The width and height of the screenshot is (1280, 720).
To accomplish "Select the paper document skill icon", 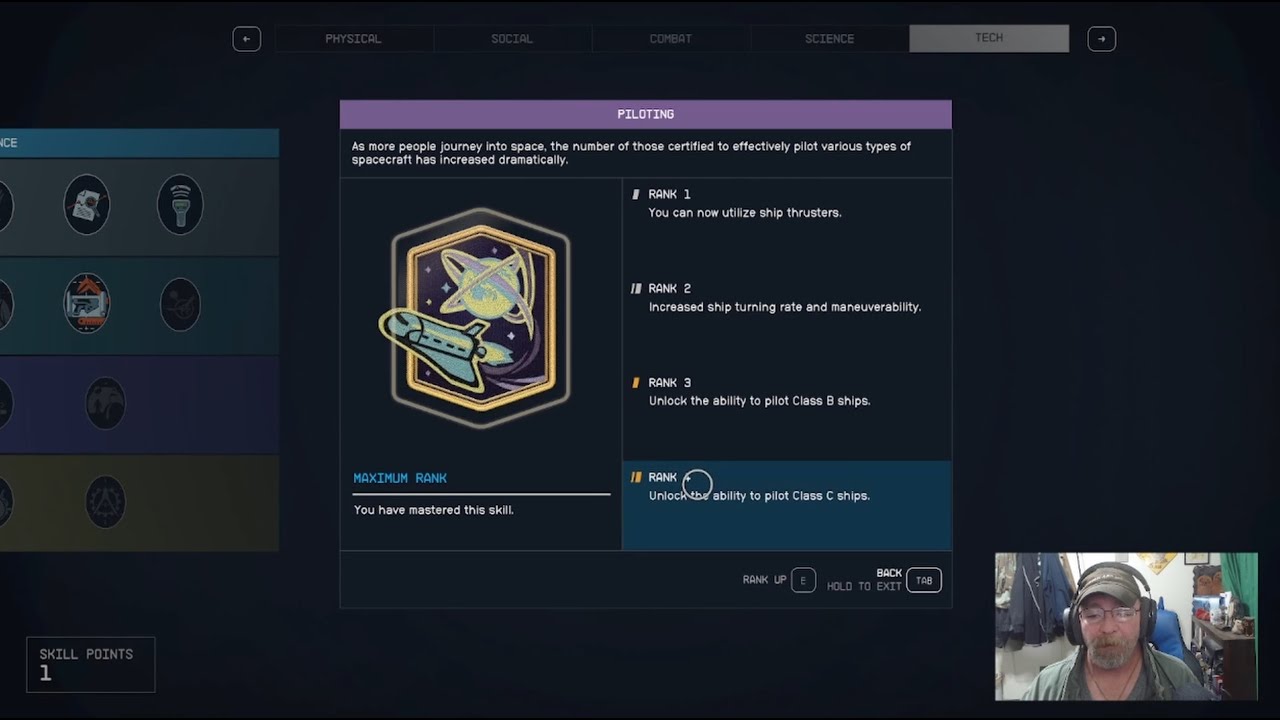I will pos(87,204).
